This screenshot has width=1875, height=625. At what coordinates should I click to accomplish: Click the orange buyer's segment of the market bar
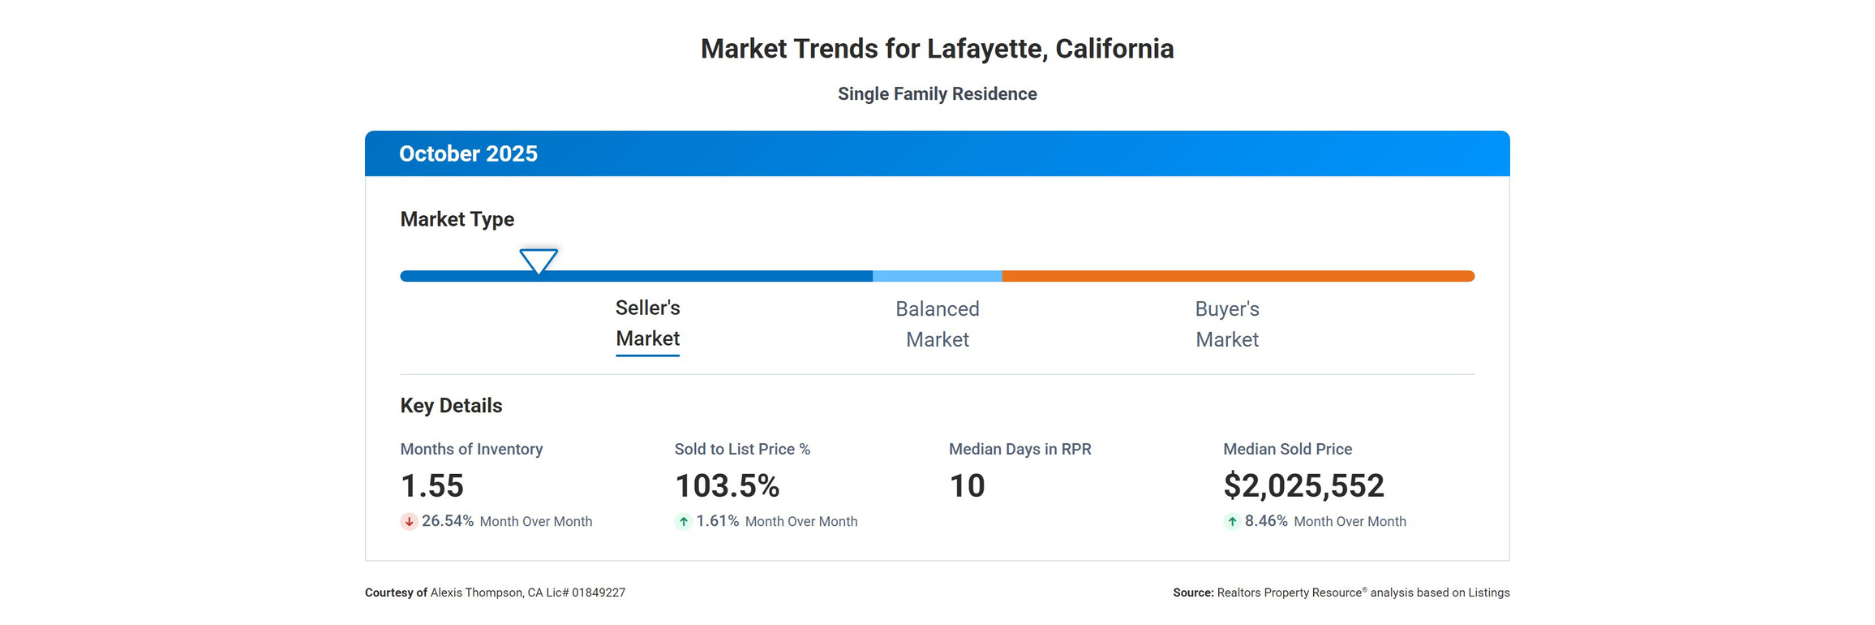tap(1238, 276)
